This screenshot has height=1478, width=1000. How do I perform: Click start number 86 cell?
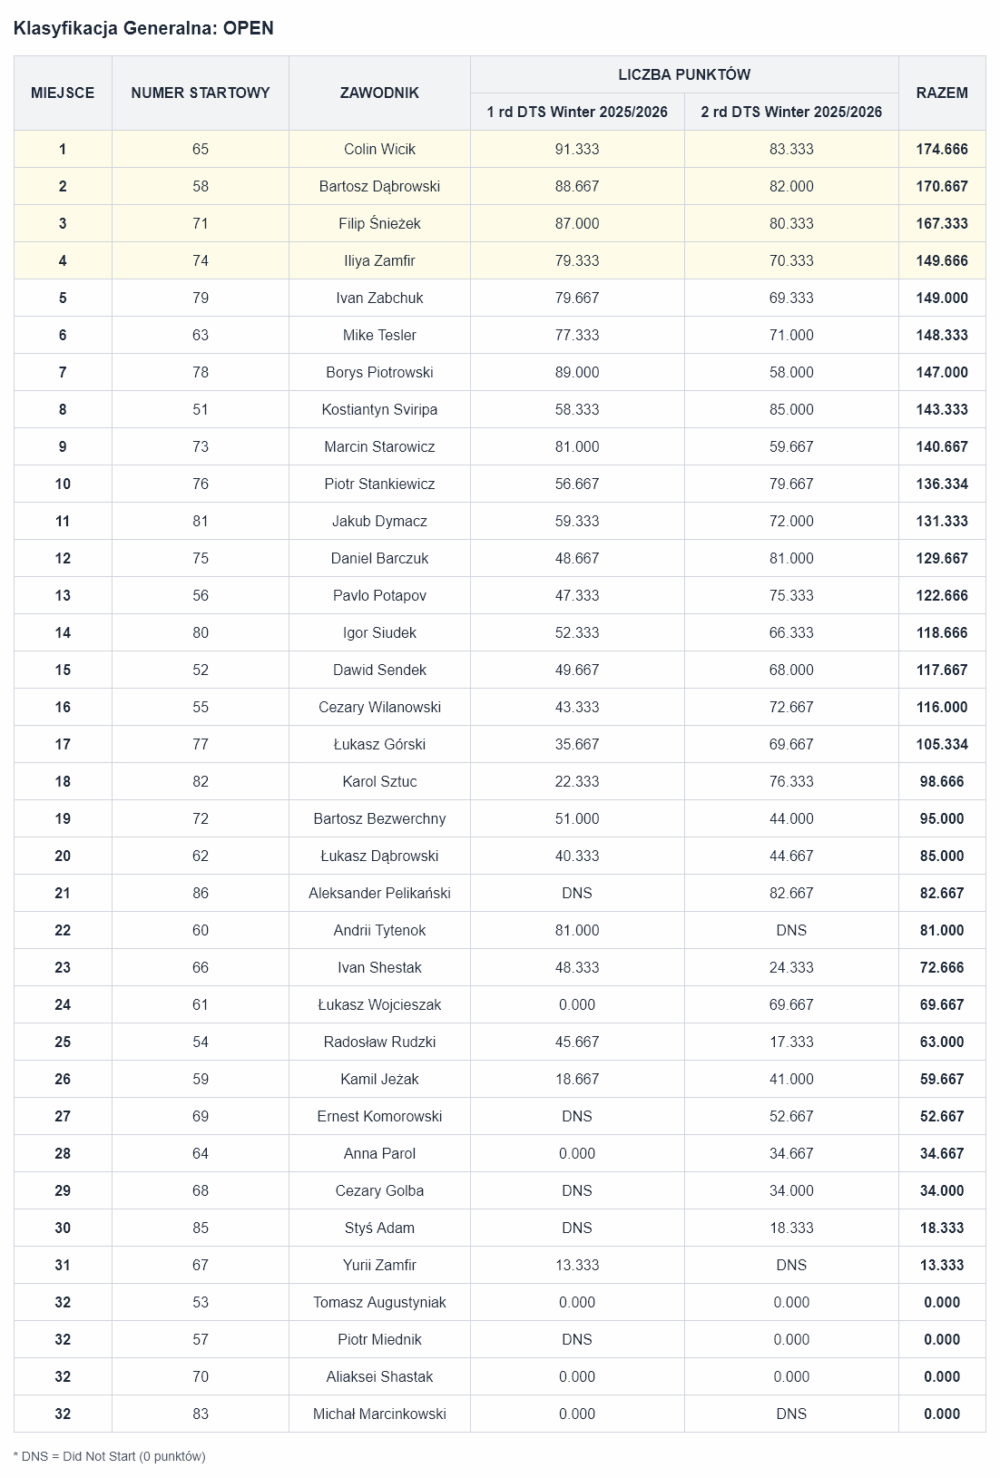(x=200, y=893)
